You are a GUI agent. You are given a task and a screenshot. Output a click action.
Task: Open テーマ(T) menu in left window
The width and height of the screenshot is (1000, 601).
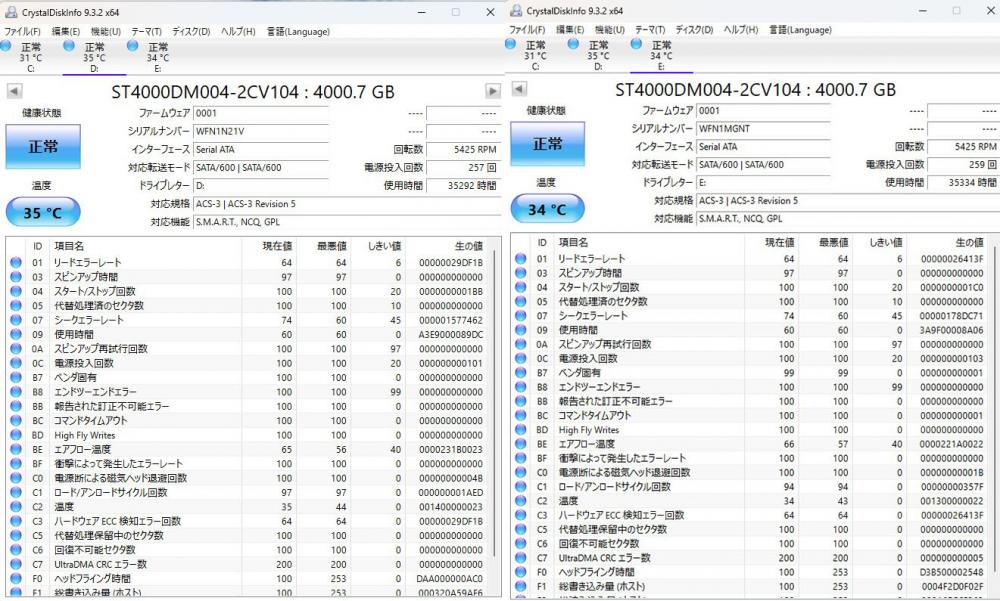click(x=146, y=31)
